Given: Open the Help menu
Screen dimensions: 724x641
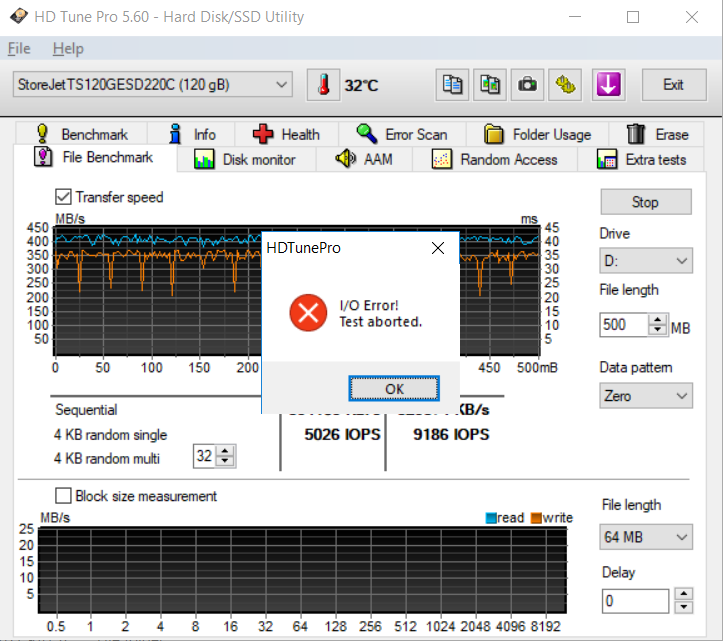Looking at the screenshot, I should (x=68, y=48).
